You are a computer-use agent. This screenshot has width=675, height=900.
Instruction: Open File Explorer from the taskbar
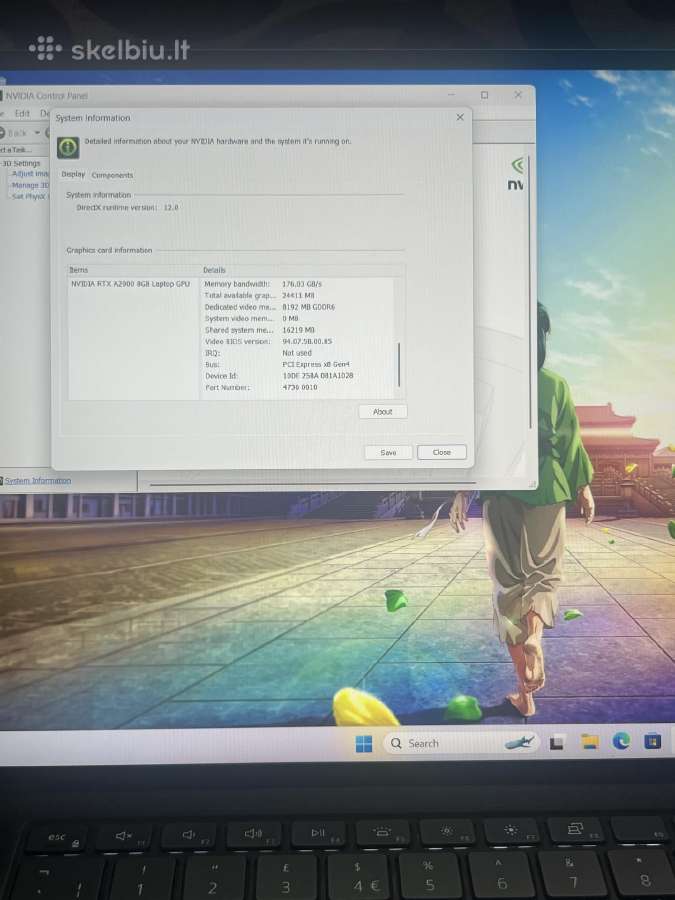click(x=589, y=742)
